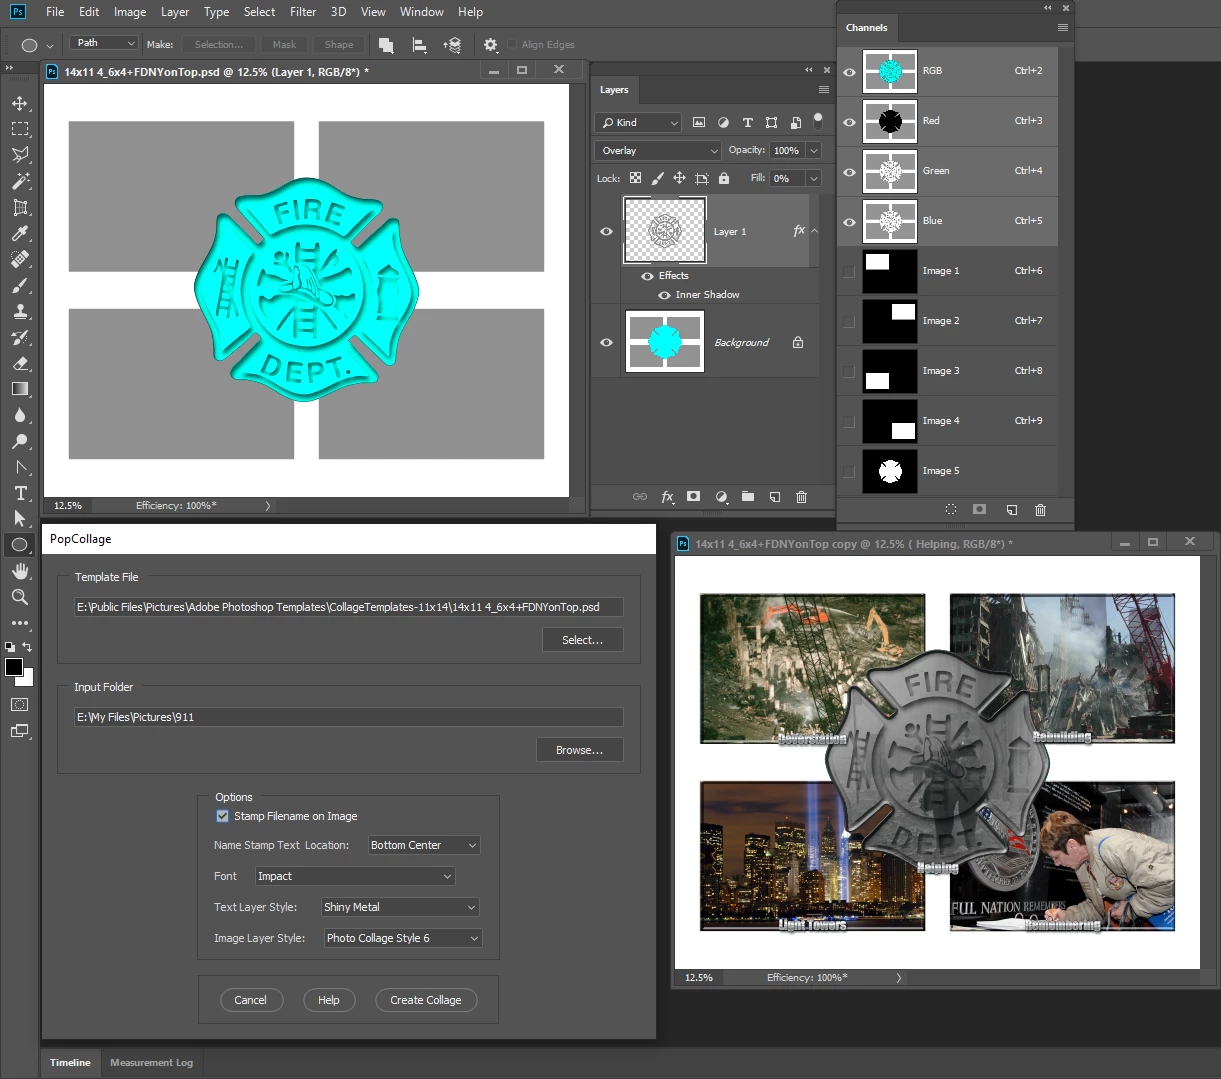The image size is (1221, 1079).
Task: Select the Lasso tool
Action: (19, 155)
